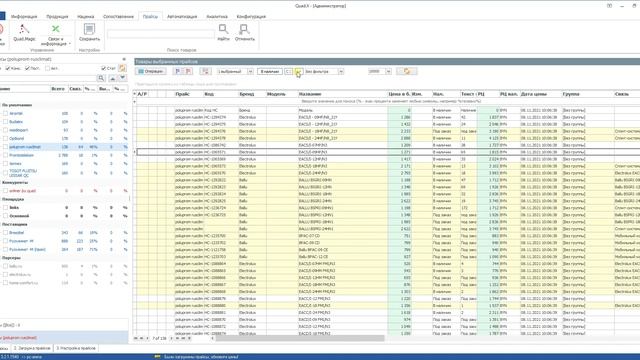Click the price list search field in left panel
This screenshot has width=640, height=360.
coord(48,78)
